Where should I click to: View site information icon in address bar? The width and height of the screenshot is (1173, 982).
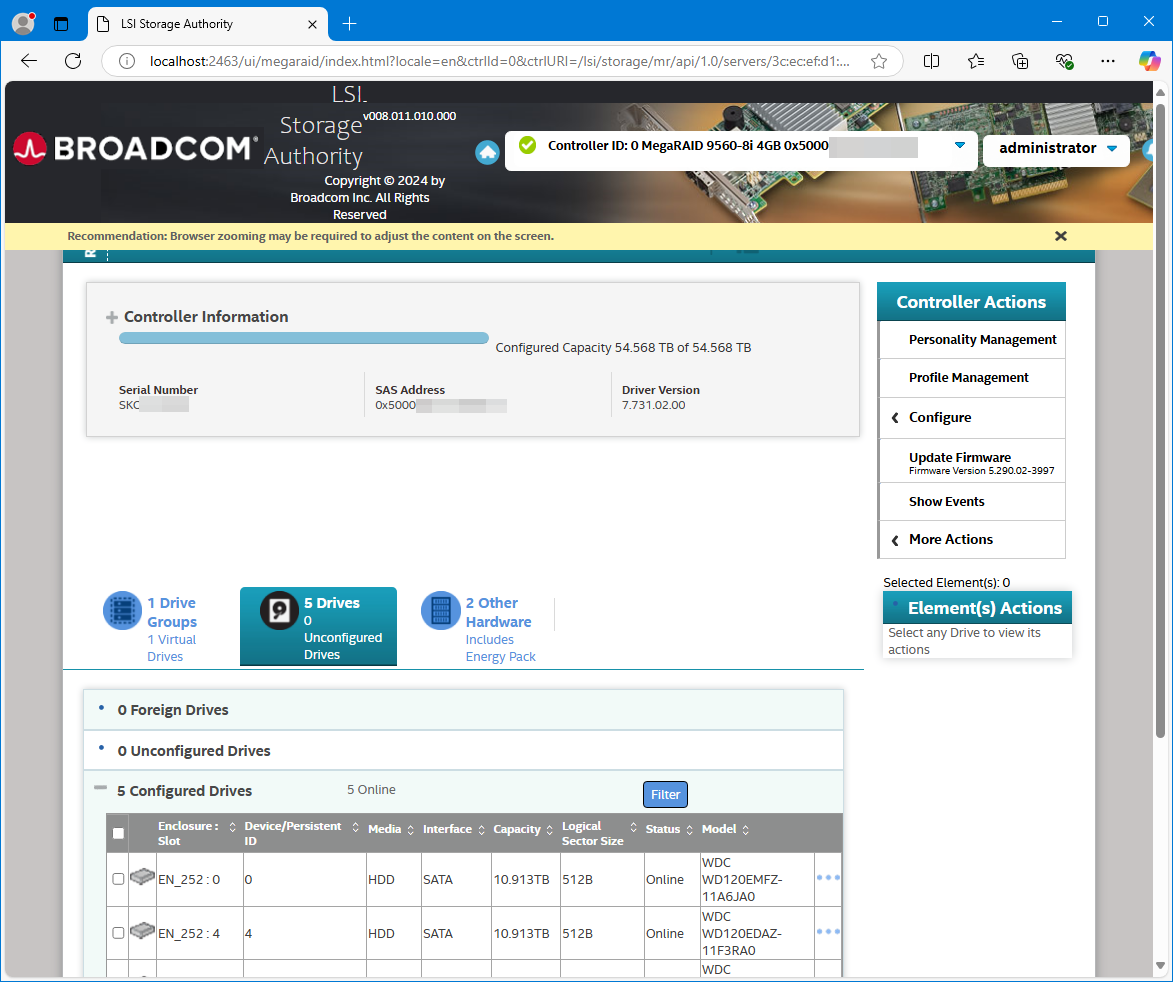[127, 61]
